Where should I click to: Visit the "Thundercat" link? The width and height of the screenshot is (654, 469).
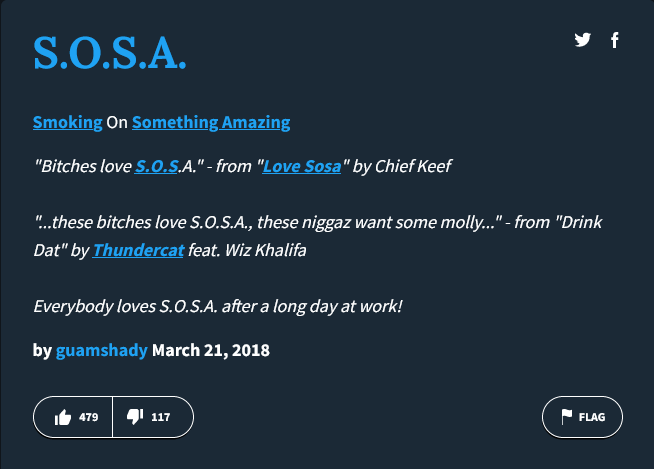138,250
